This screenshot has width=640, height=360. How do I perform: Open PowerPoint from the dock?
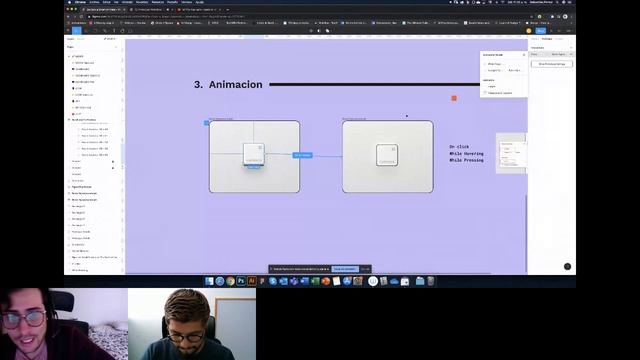[326, 281]
